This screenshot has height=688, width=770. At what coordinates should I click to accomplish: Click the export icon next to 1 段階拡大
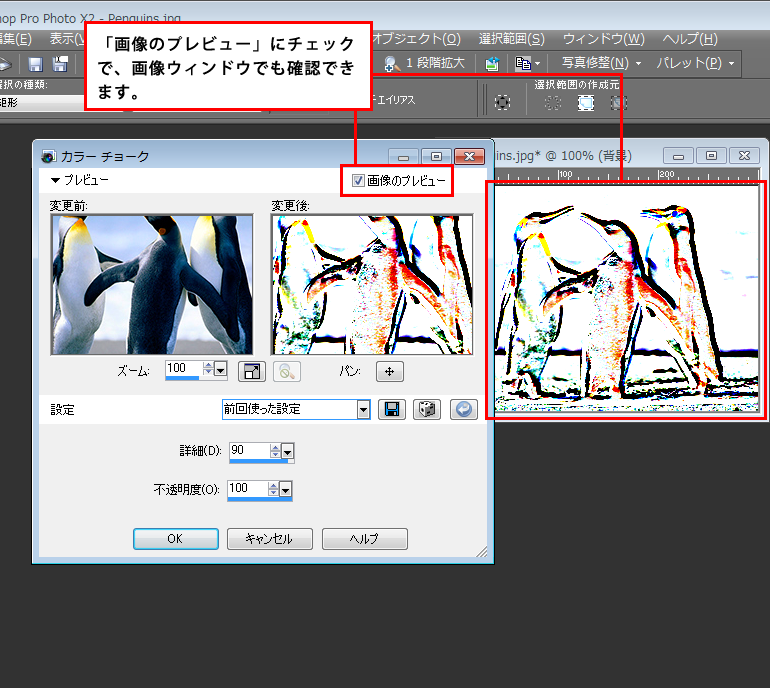tap(492, 63)
